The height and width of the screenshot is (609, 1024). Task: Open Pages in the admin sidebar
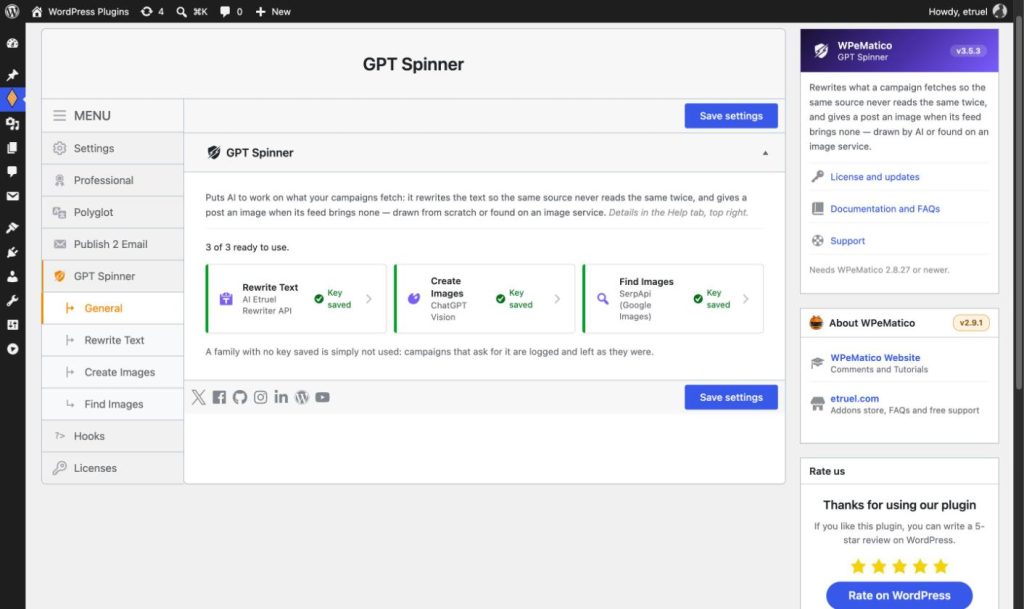click(x=12, y=148)
